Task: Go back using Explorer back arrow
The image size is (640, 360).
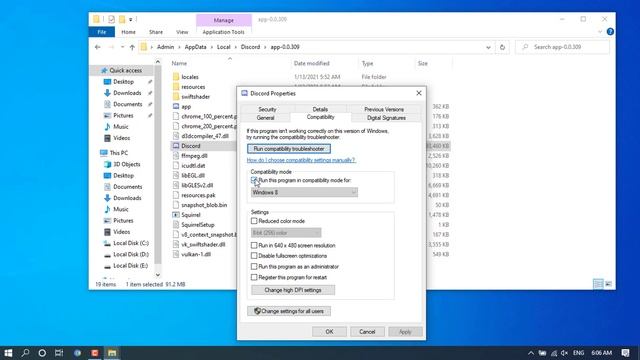Action: pos(98,47)
